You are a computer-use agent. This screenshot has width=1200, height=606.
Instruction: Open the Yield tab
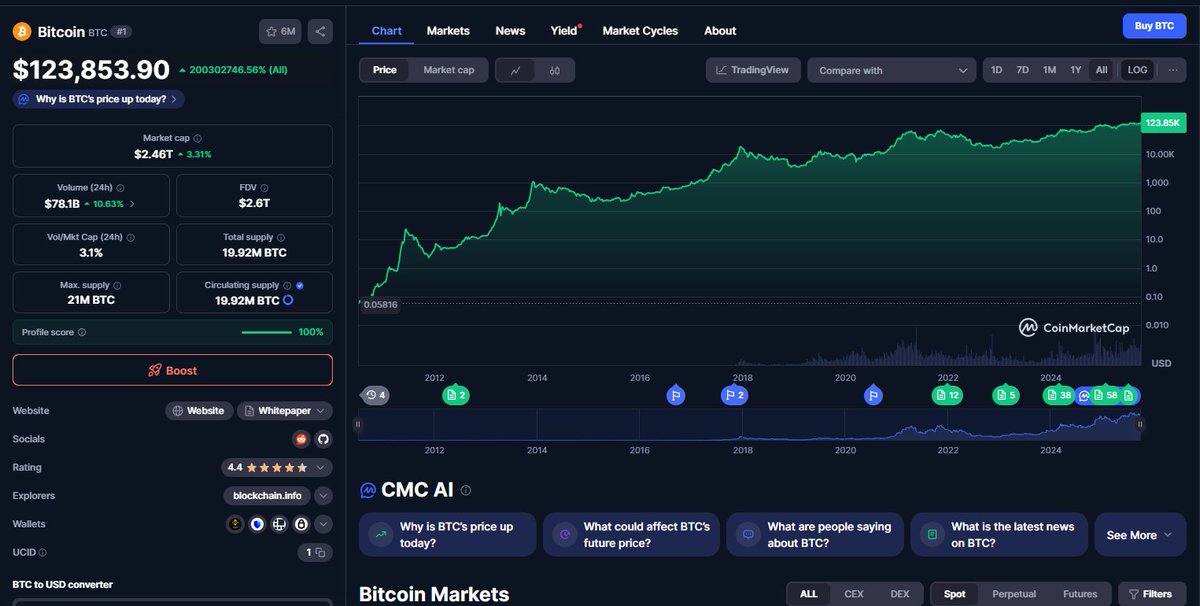click(565, 31)
